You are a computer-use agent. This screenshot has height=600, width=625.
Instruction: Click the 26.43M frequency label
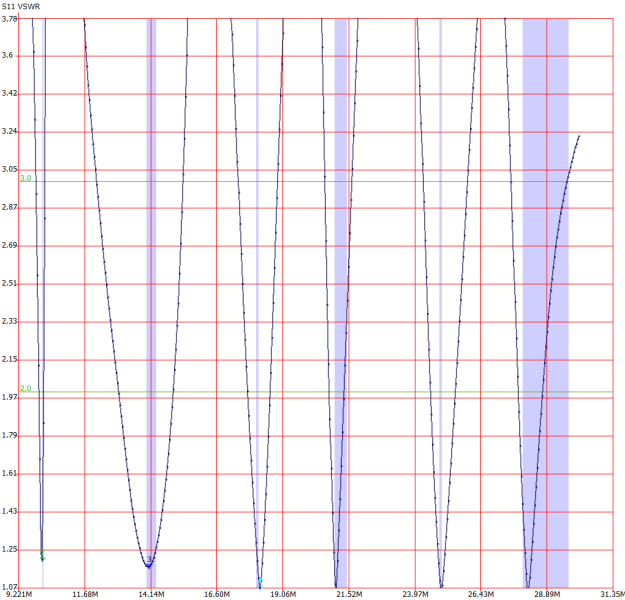[481, 594]
